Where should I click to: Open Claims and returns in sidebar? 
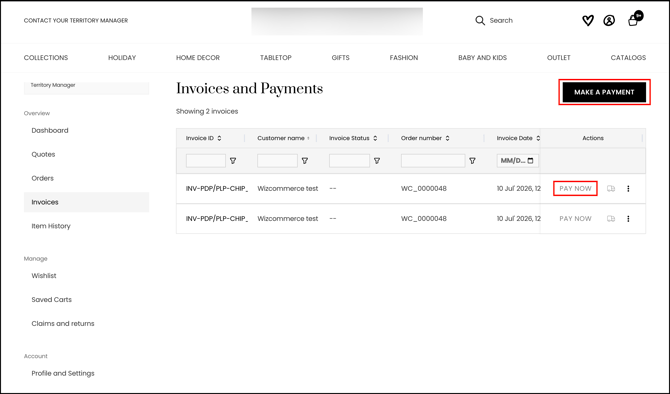[x=63, y=323]
